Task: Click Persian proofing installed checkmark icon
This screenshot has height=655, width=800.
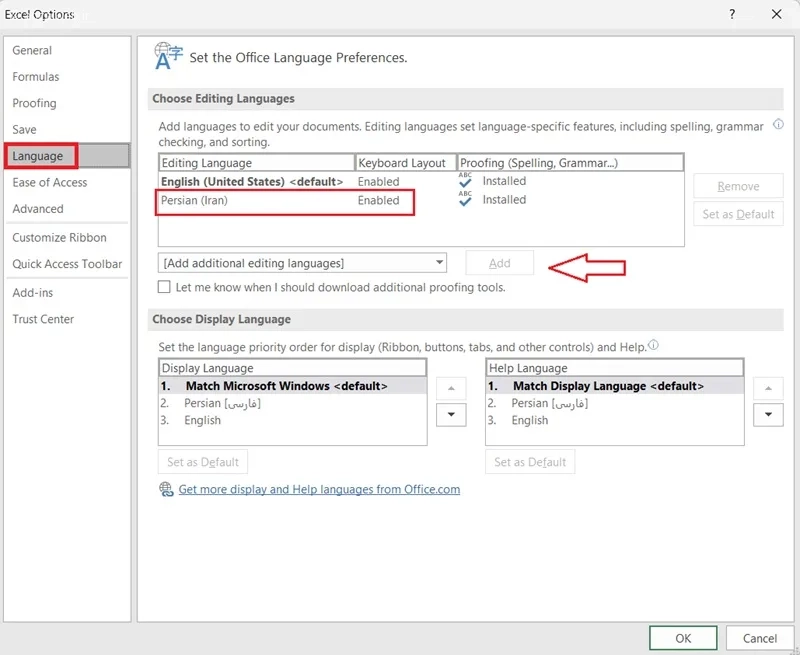Action: tap(465, 199)
